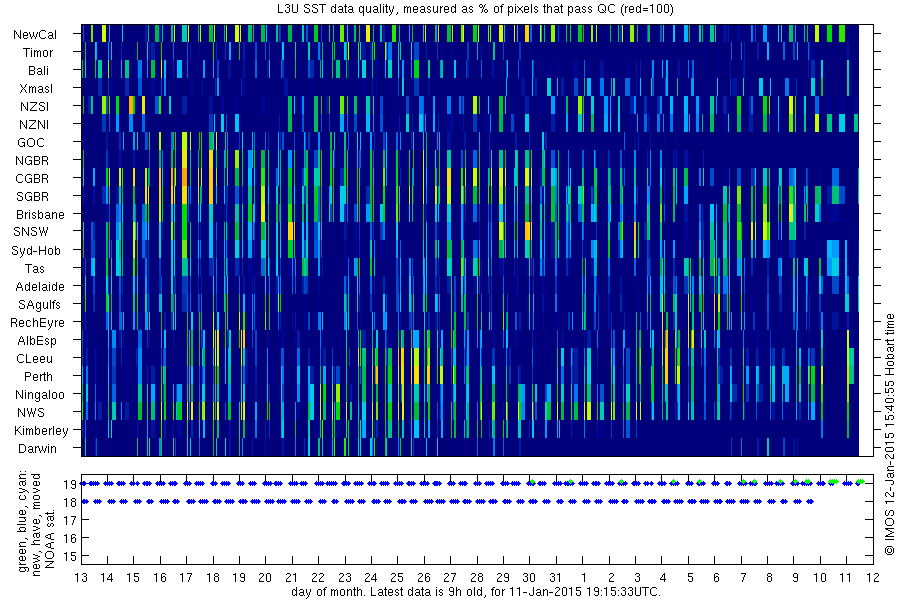Click day 25 on the bottom x-axis
The image size is (900, 600).
397,578
